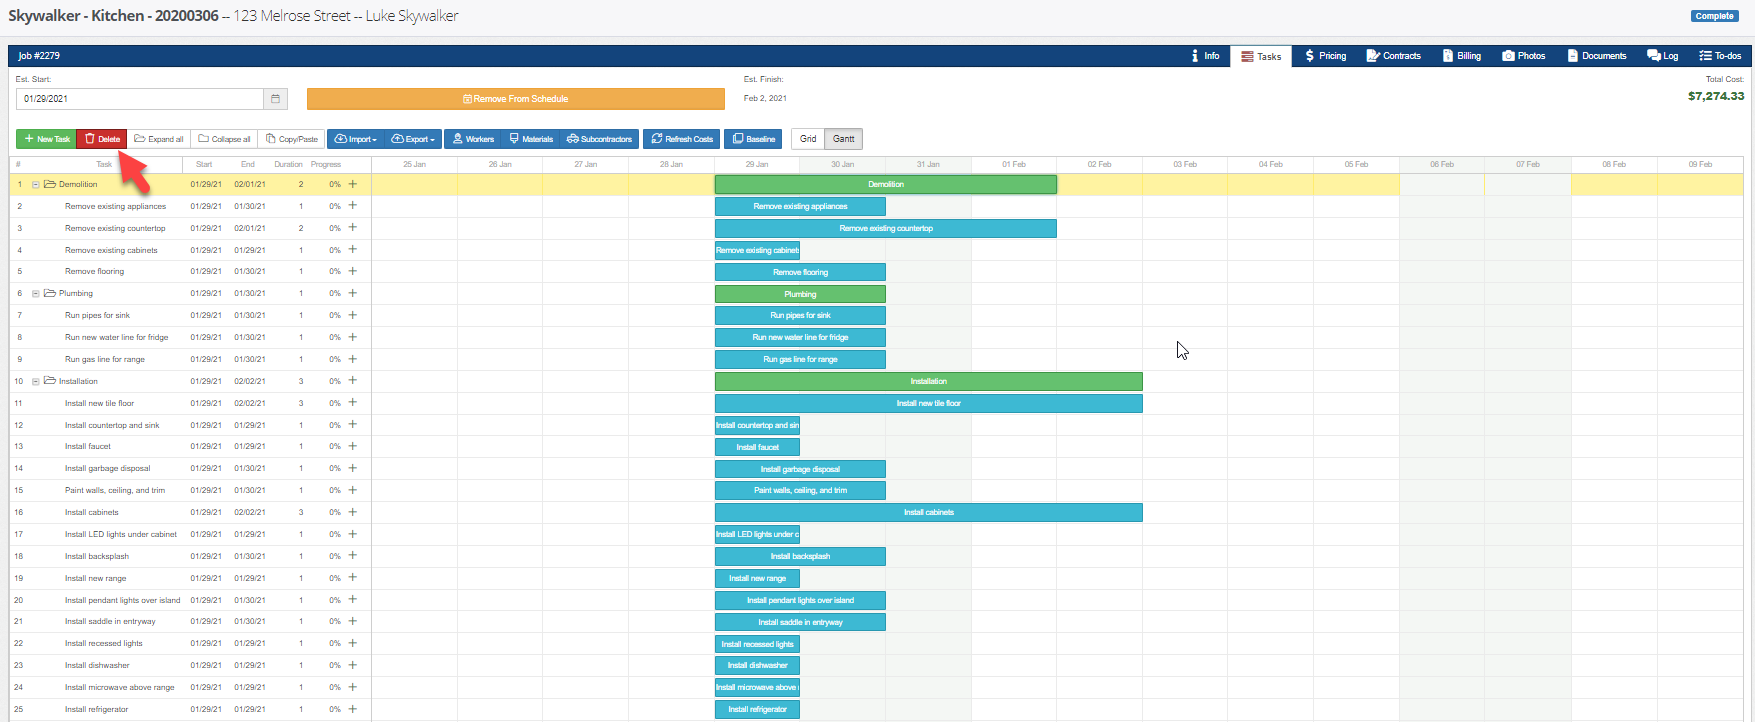The height and width of the screenshot is (722, 1755).
Task: Go to the Pricing tab
Action: (x=1325, y=56)
